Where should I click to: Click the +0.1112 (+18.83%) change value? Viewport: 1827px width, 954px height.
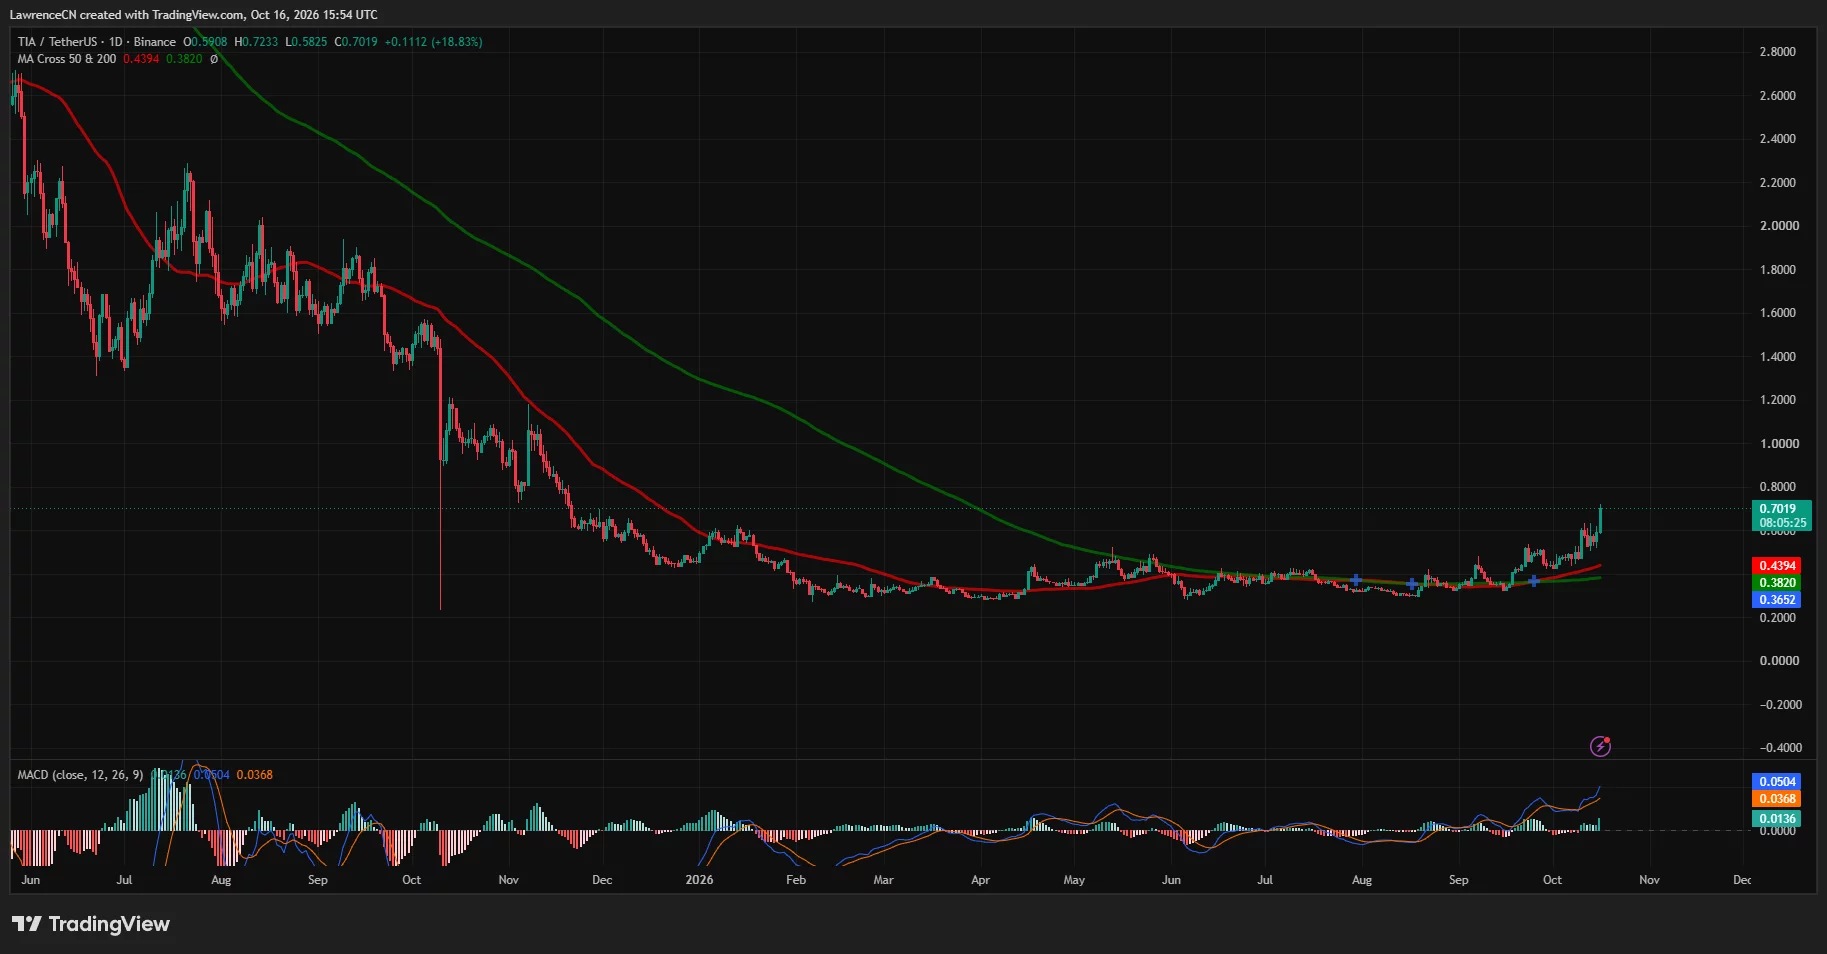pos(434,42)
